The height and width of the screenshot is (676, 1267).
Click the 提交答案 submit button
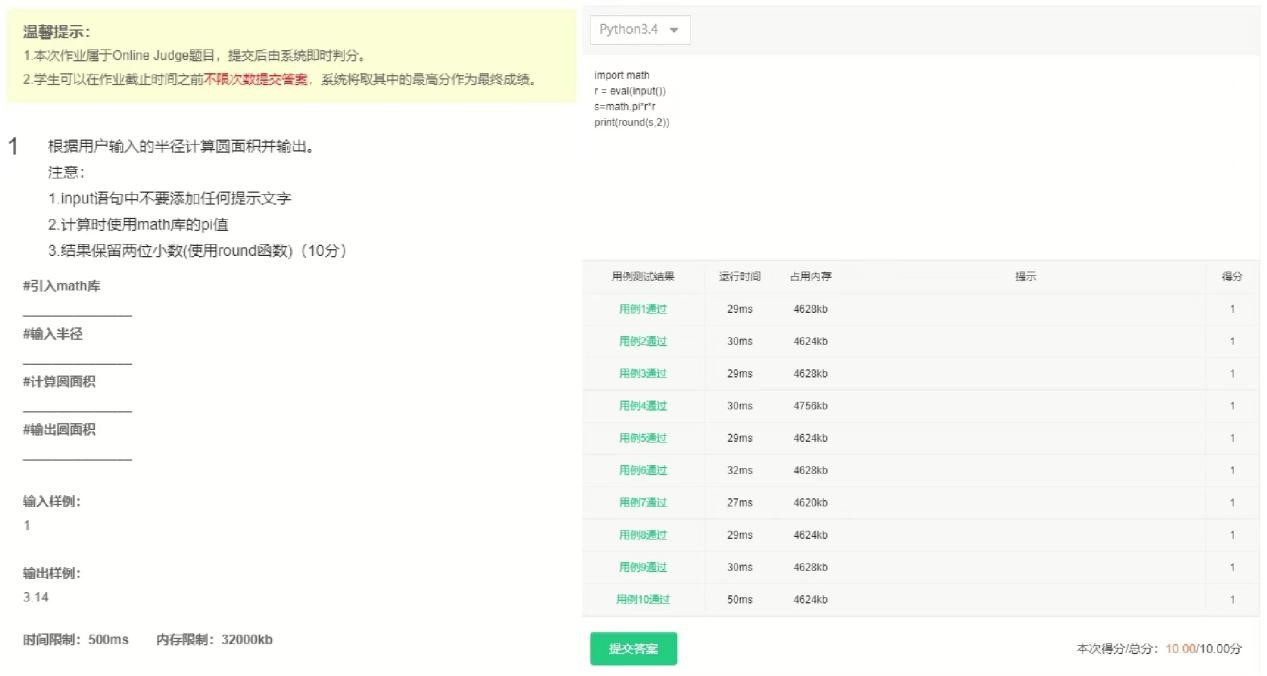(633, 649)
